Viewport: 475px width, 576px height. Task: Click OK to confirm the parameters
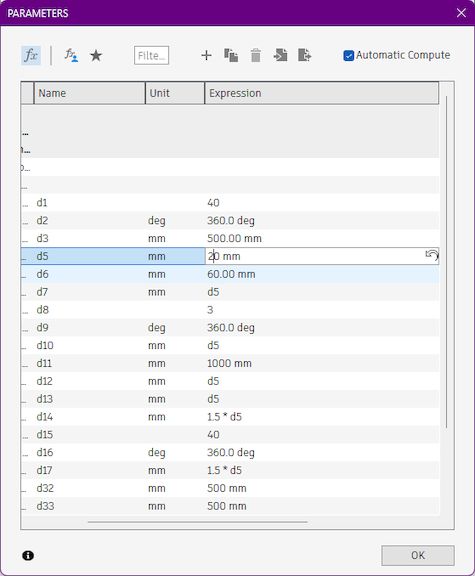coord(418,555)
